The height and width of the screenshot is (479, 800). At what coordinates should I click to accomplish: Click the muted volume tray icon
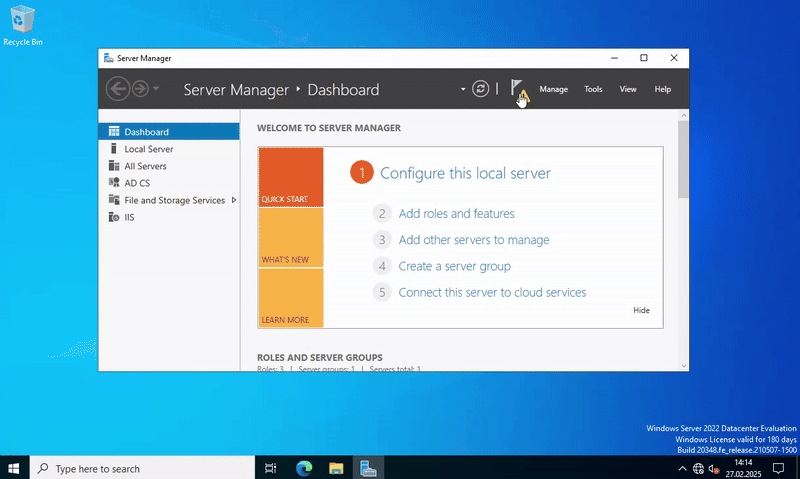click(714, 468)
